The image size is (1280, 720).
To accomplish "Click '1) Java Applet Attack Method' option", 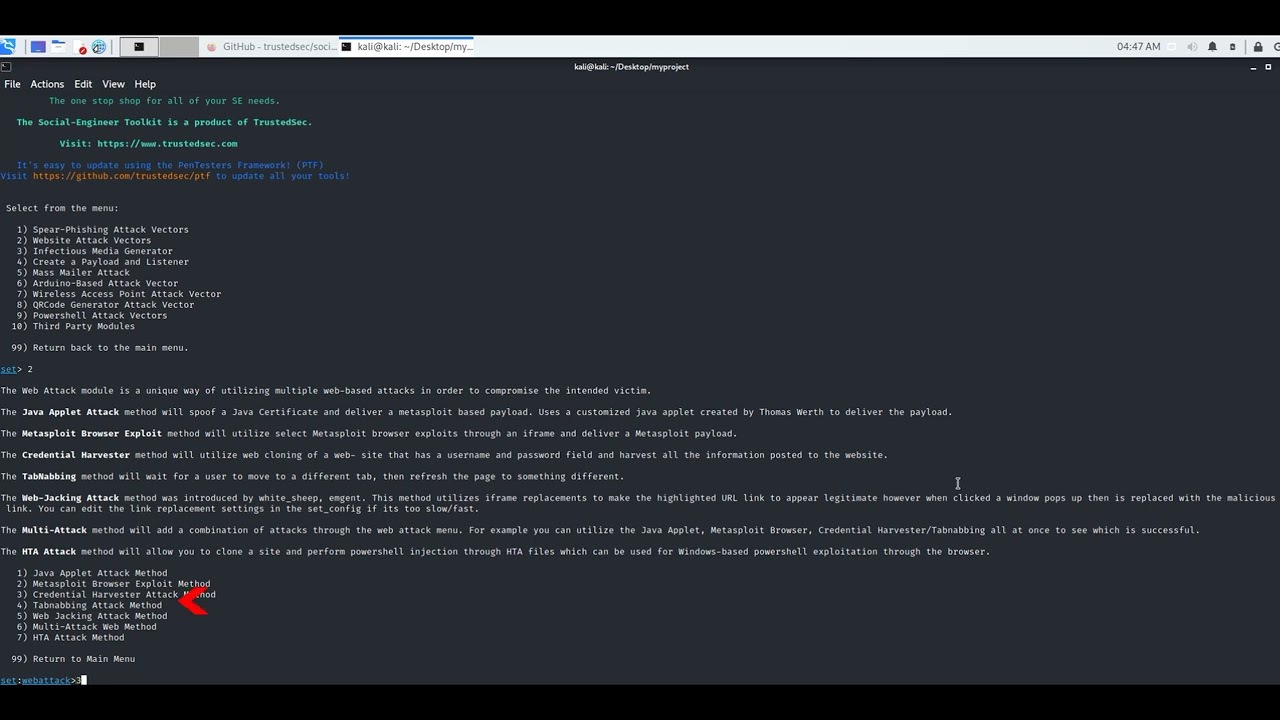I will (x=92, y=574).
